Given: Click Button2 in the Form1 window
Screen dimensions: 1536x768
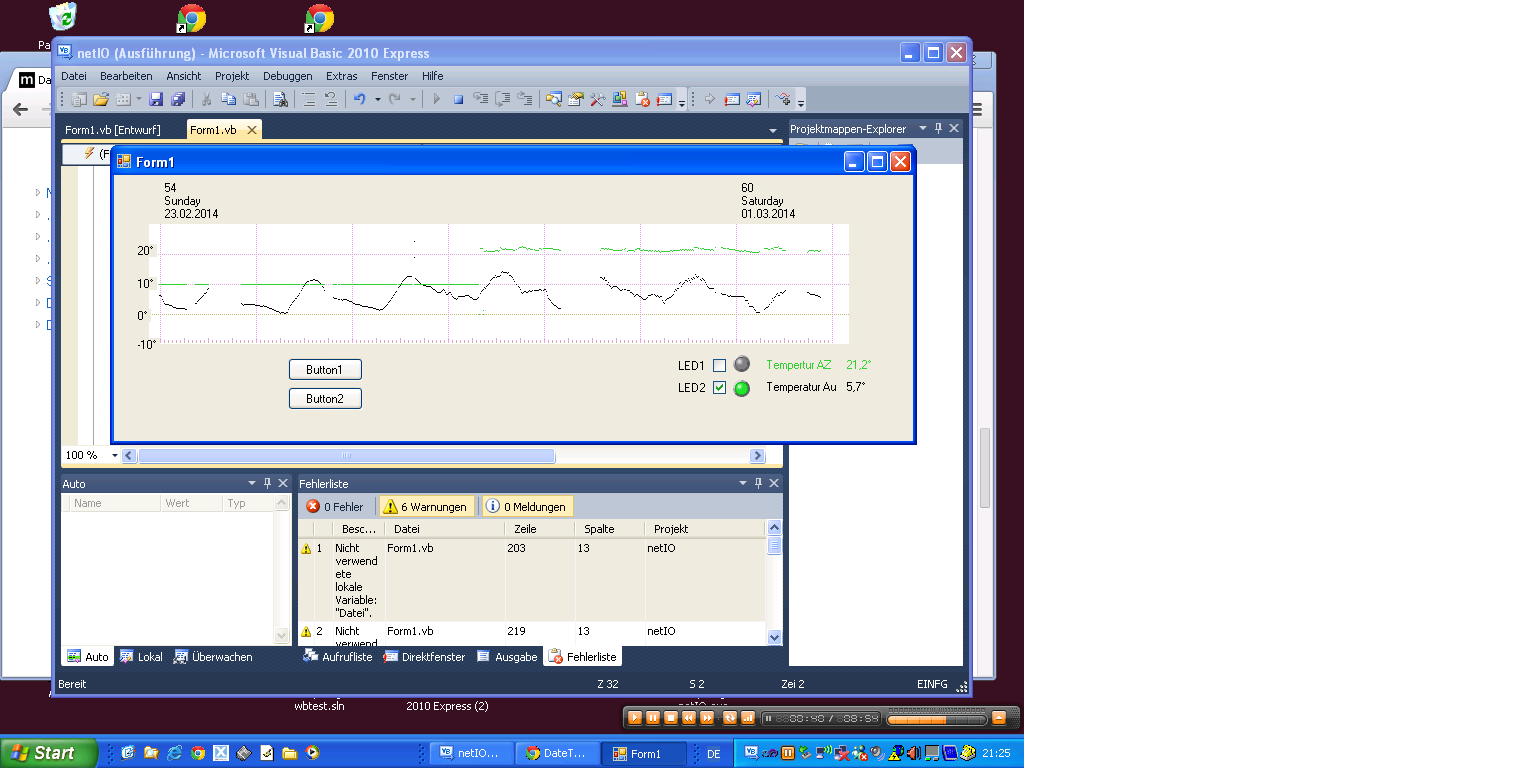Looking at the screenshot, I should (325, 399).
